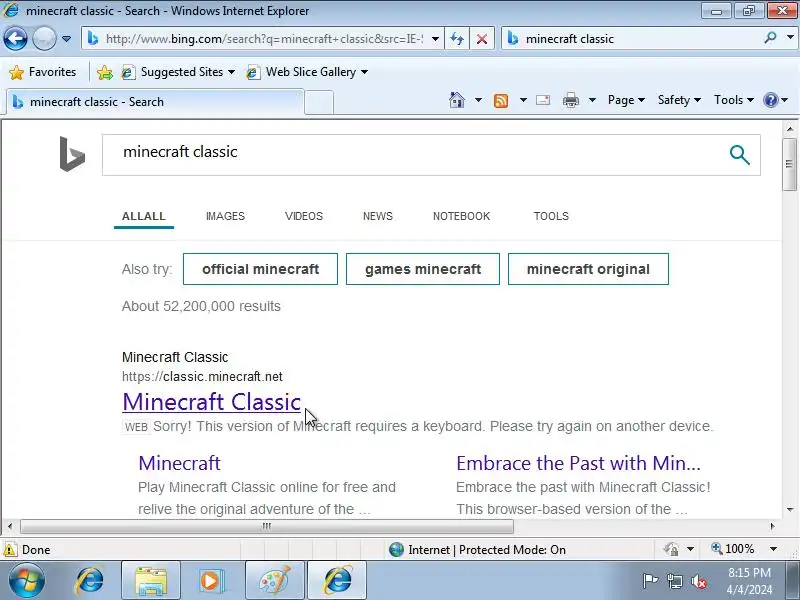Open the Windows Start button
This screenshot has height=600, width=800.
click(27, 580)
